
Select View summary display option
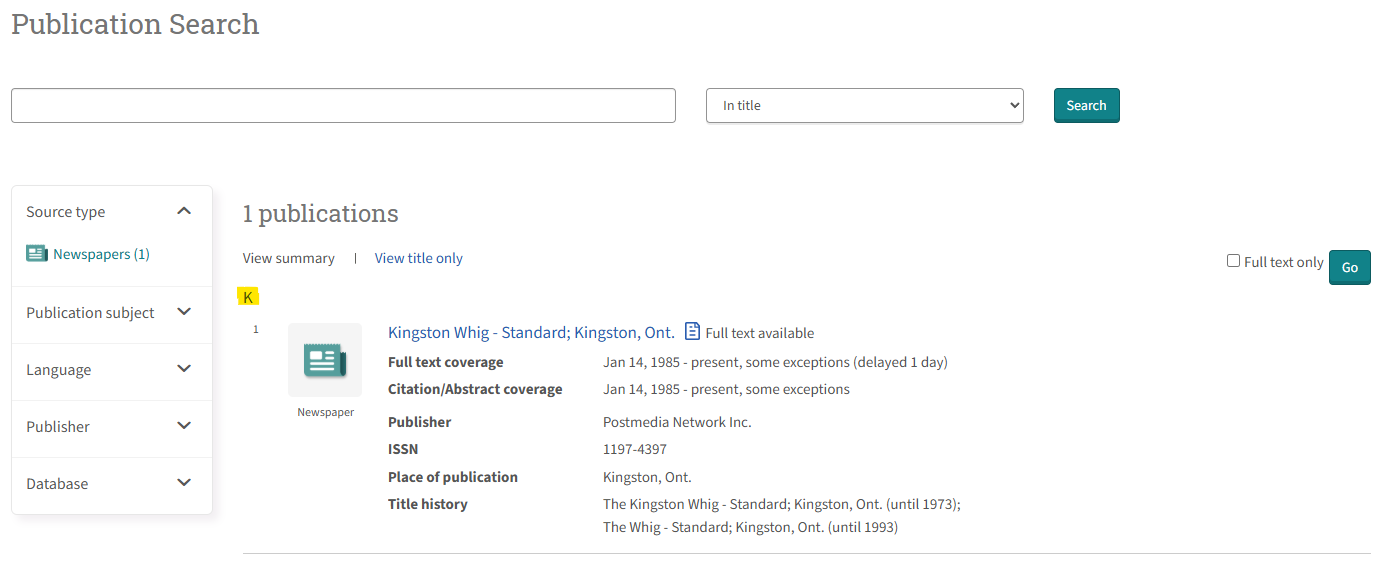pyautogui.click(x=288, y=257)
